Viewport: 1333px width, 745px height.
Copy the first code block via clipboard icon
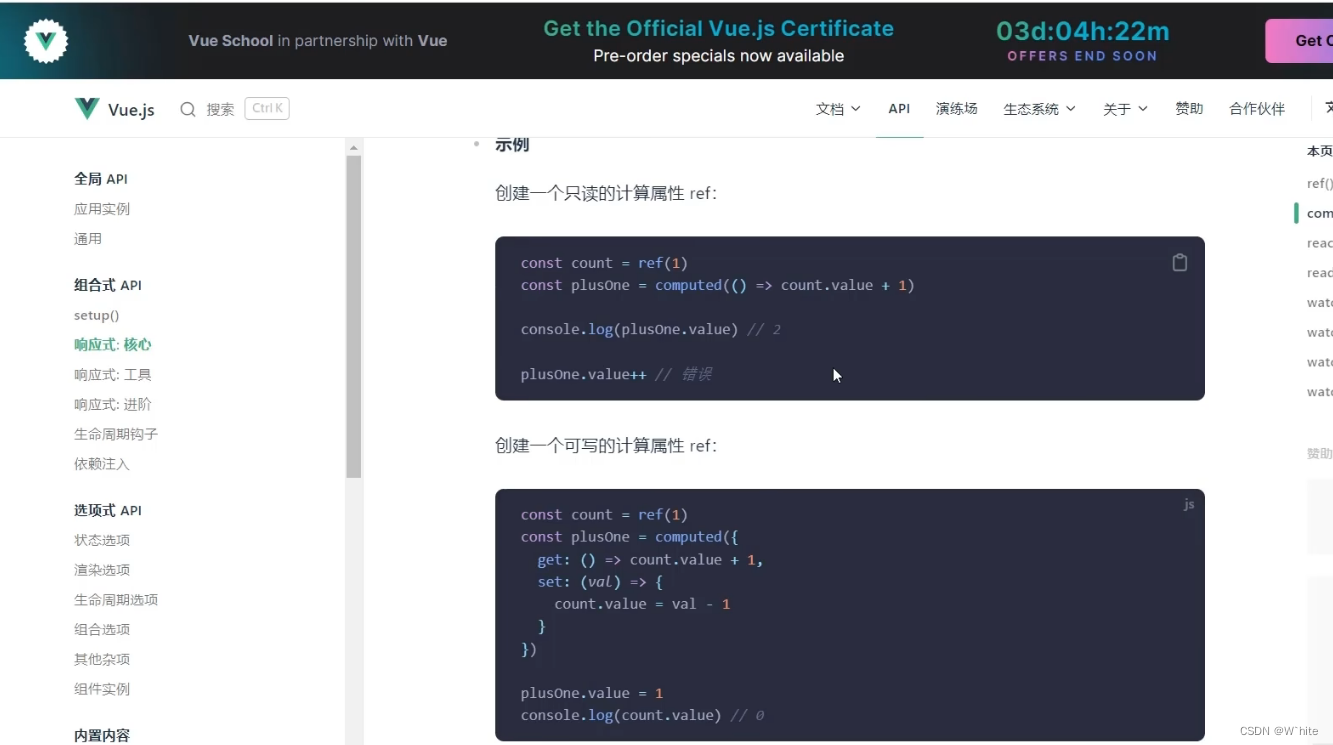1180,263
